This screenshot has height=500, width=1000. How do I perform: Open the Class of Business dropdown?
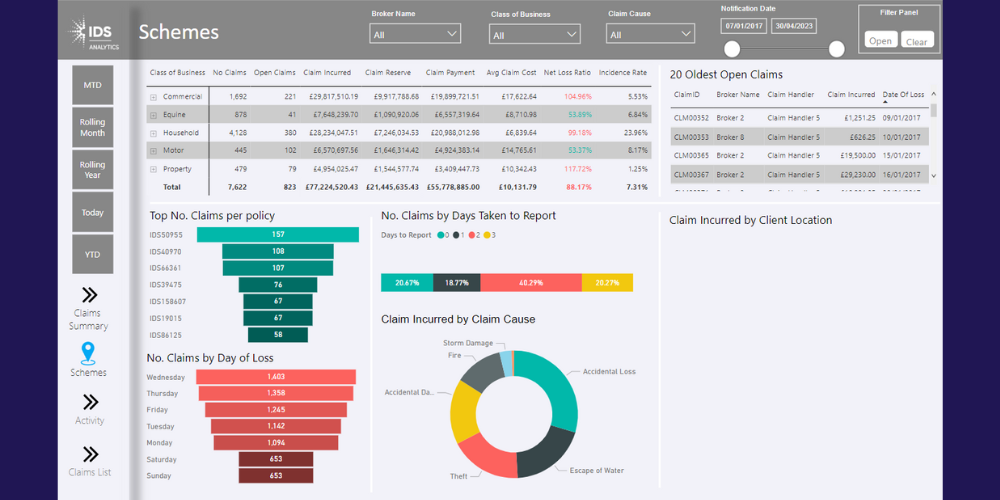coord(534,34)
